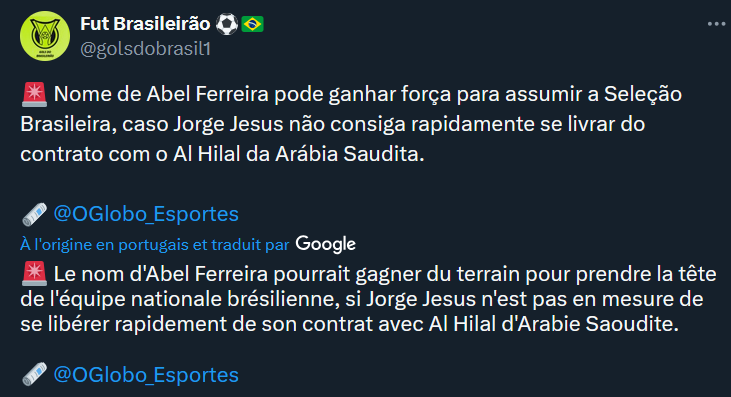Viewport: 731px width, 397px height.
Task: Click "Seleção" in the Portuguese text
Action: click(643, 95)
